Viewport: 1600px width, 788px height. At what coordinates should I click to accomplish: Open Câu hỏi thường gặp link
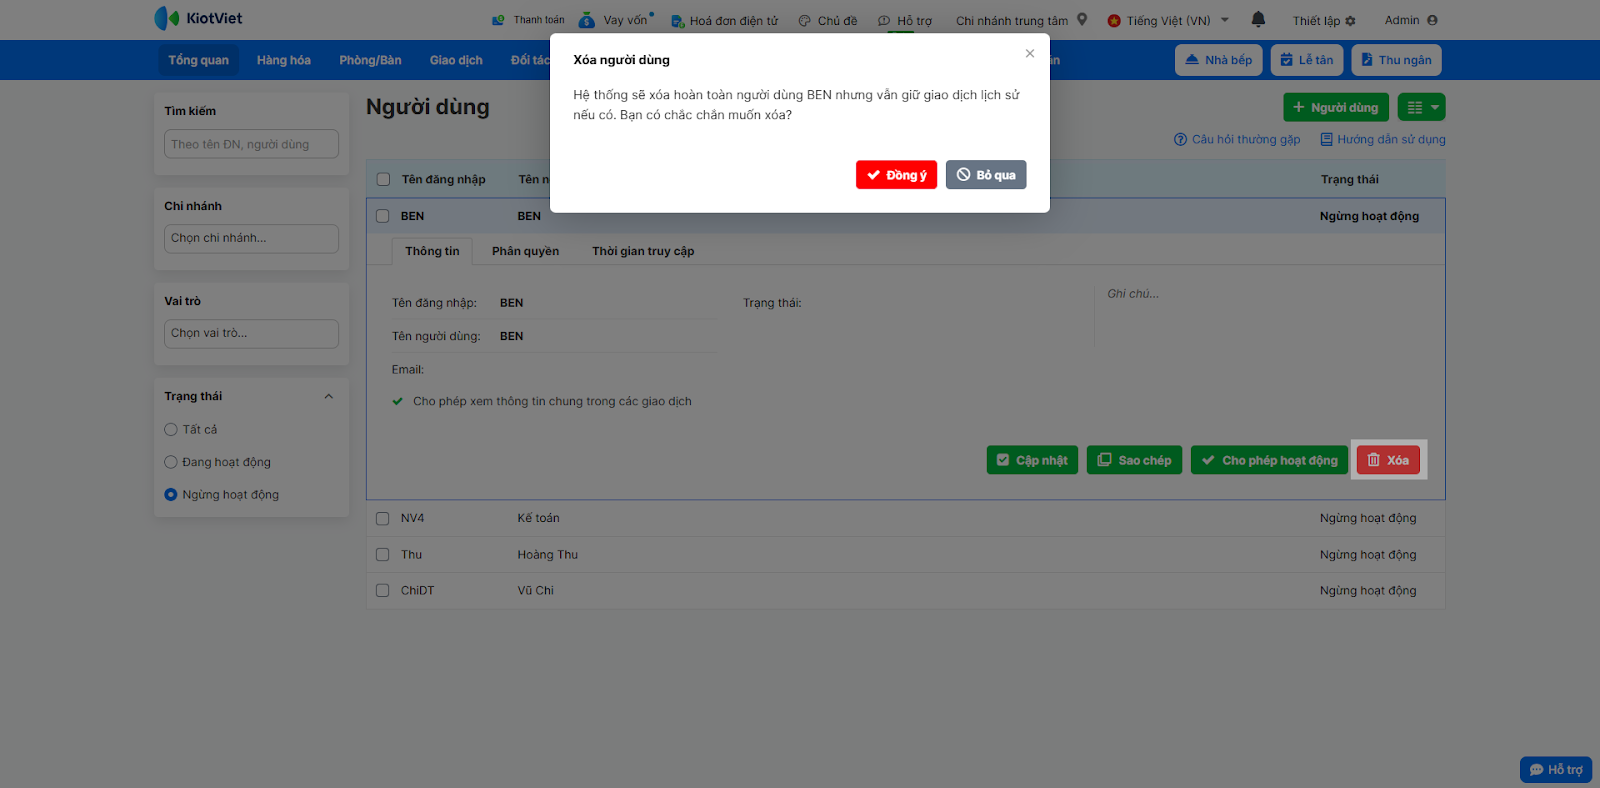click(1237, 139)
